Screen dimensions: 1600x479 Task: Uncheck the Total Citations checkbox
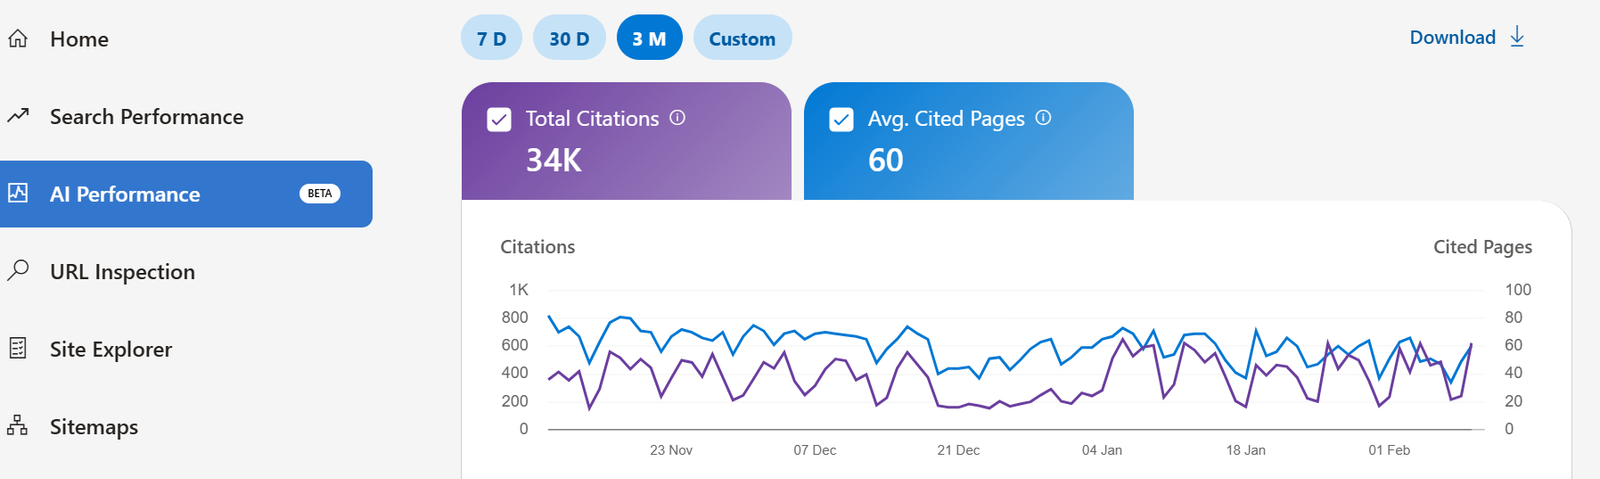tap(499, 119)
